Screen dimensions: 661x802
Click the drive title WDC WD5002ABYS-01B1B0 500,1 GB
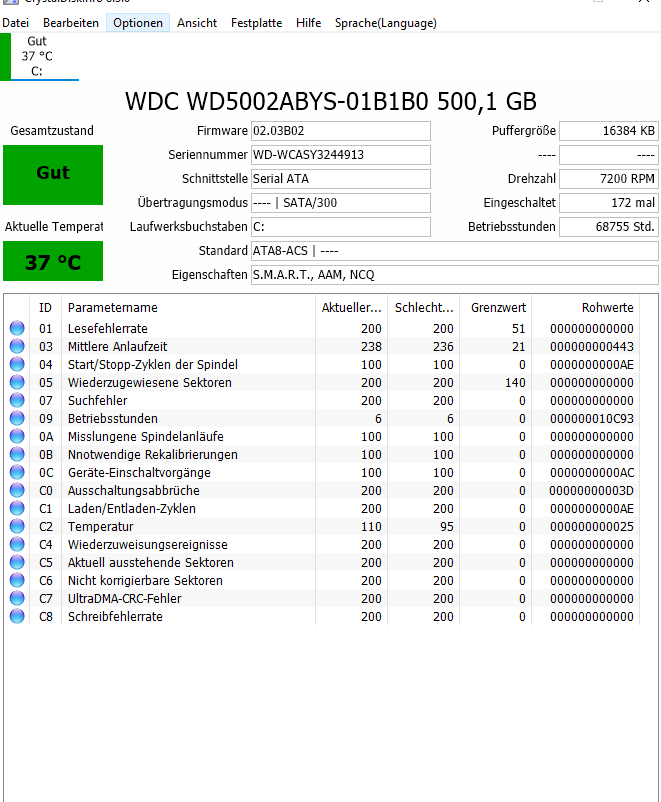[330, 101]
